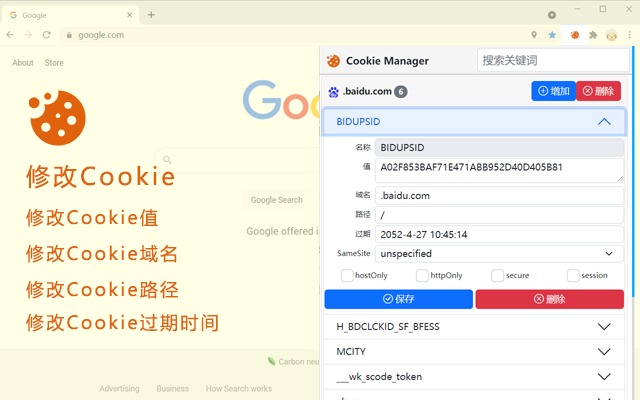Open the About link
640x400 pixels.
click(x=22, y=63)
